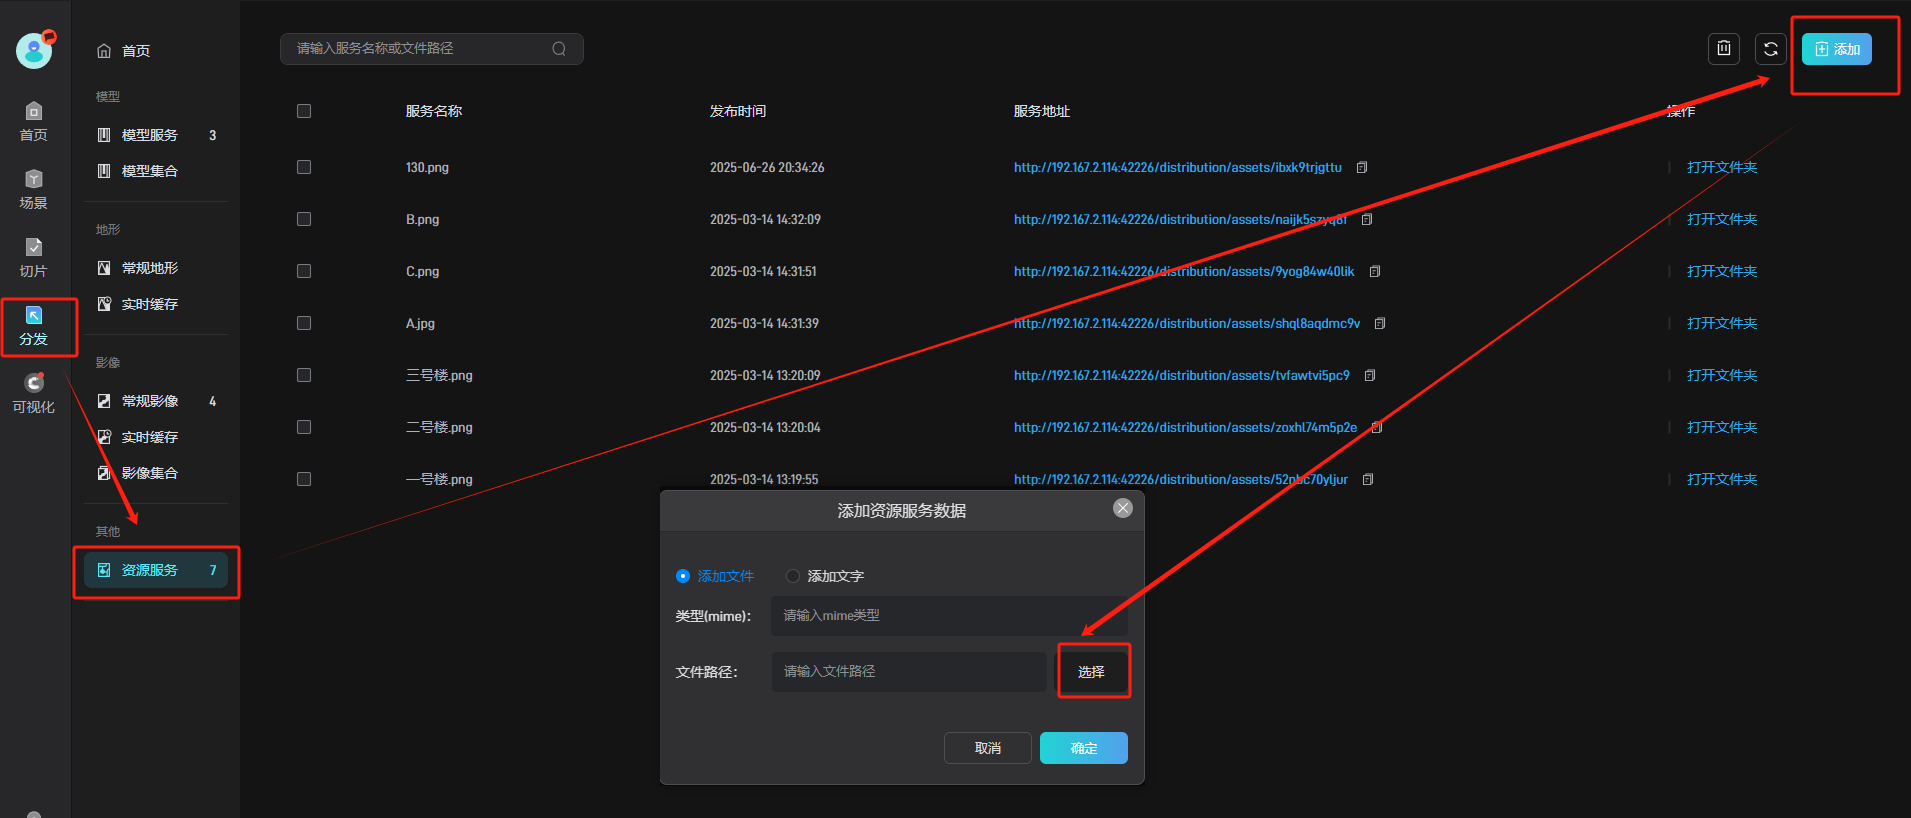The image size is (1911, 818).
Task: Open the 可视化 section
Action: click(34, 393)
